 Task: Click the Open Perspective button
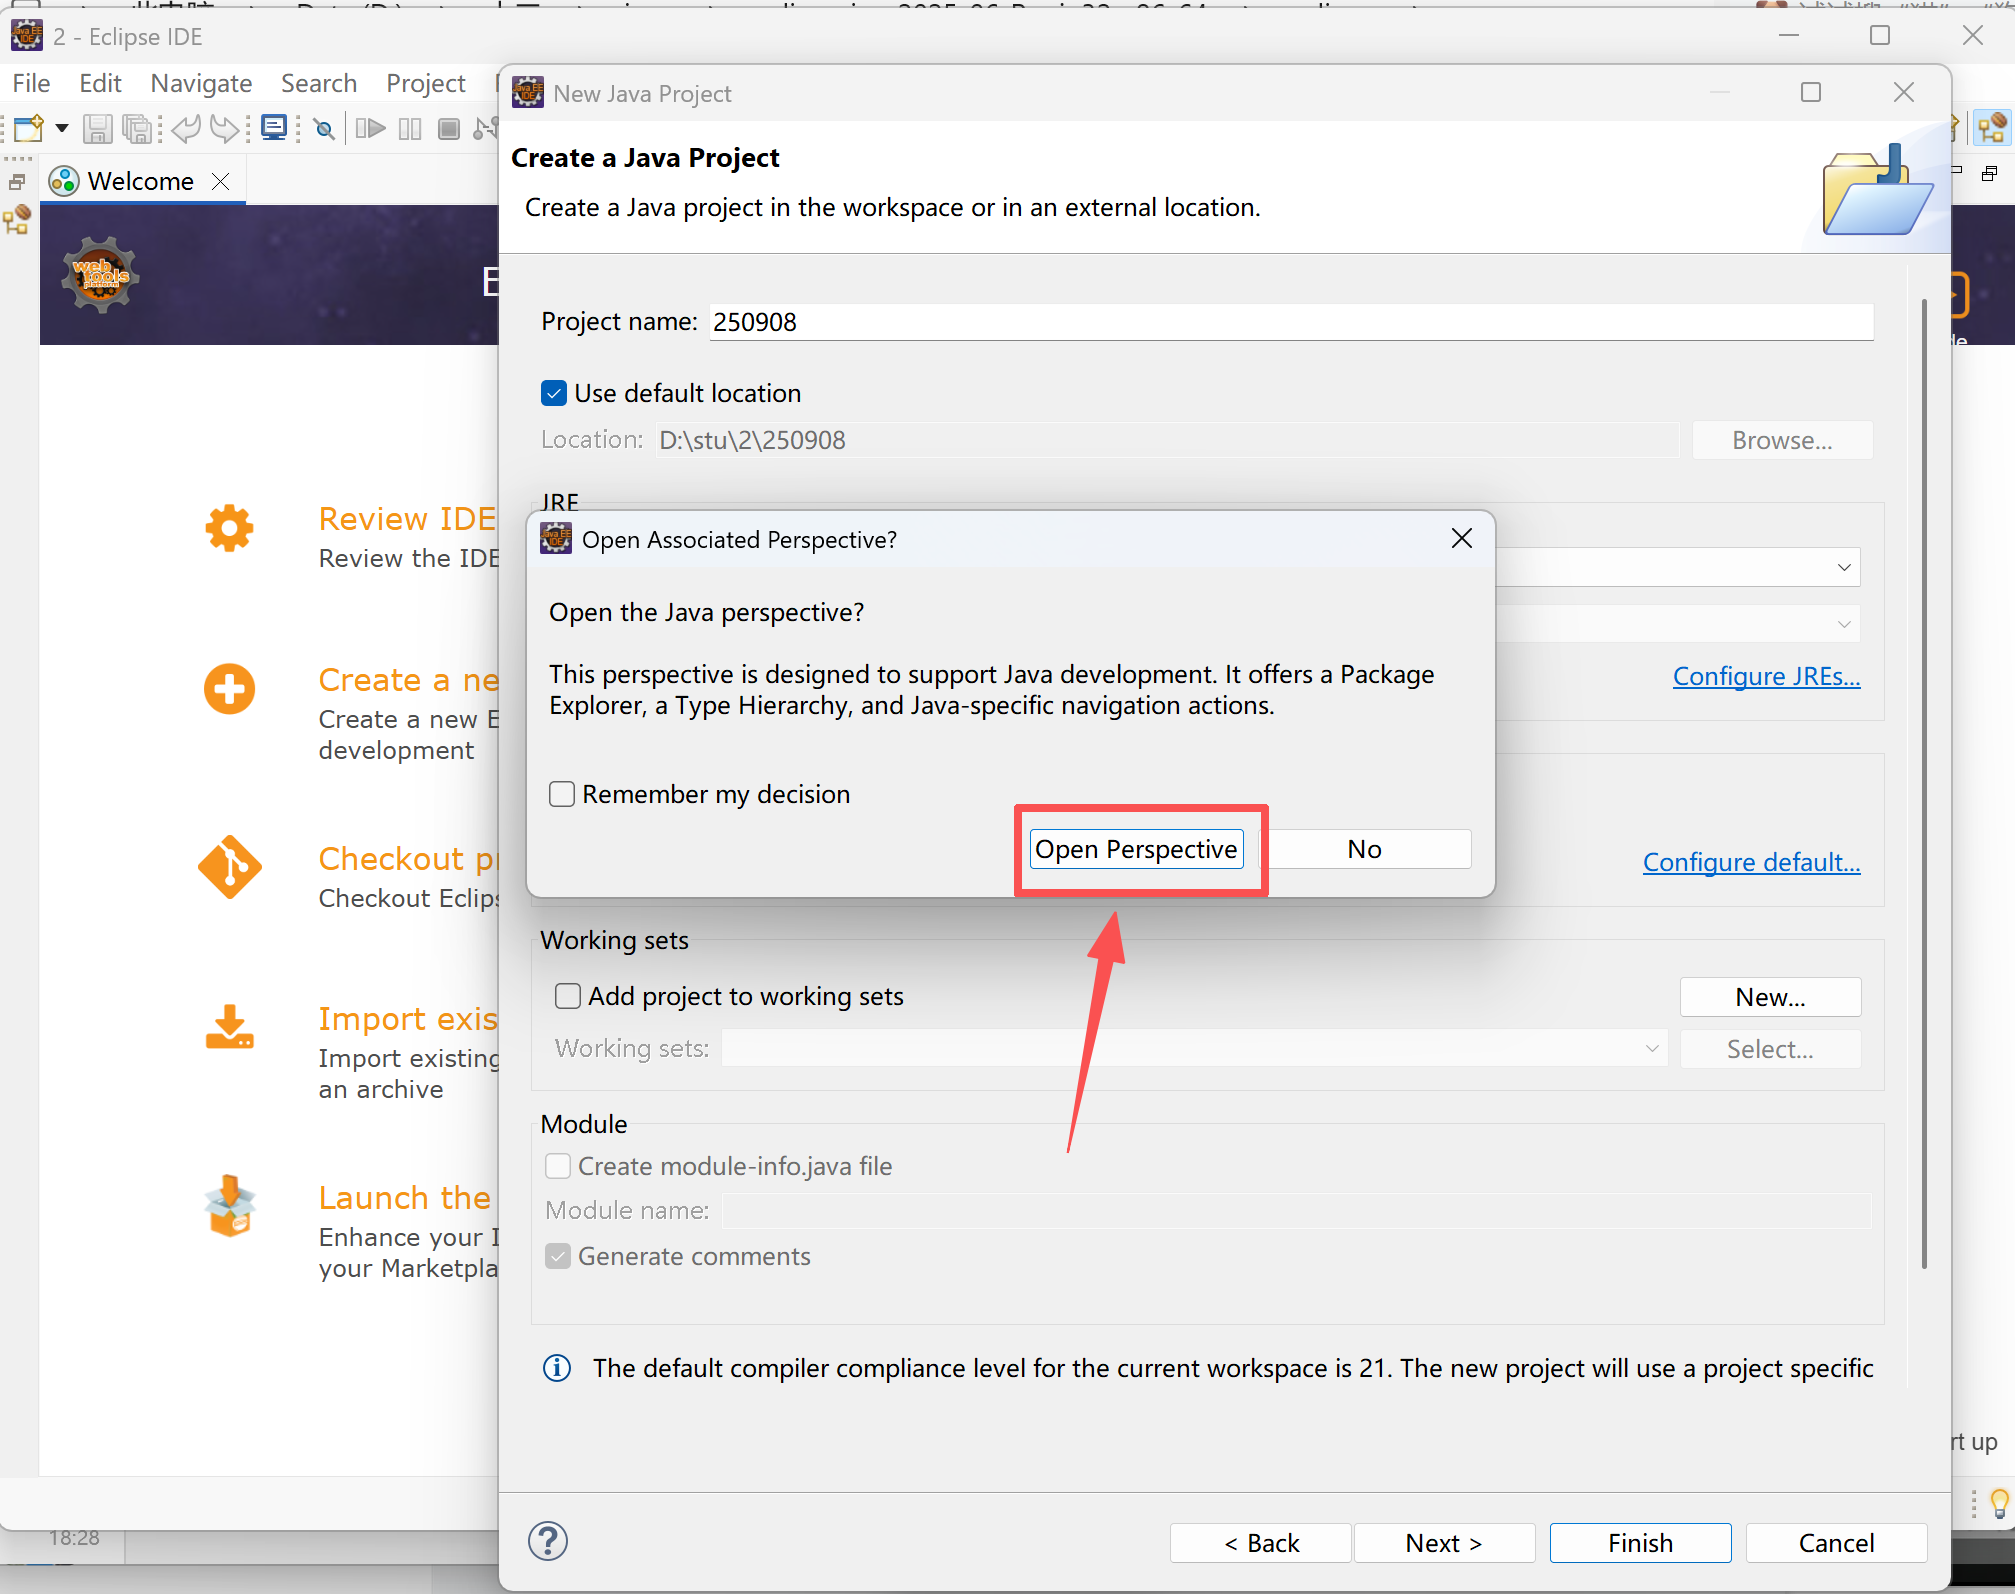click(x=1136, y=849)
